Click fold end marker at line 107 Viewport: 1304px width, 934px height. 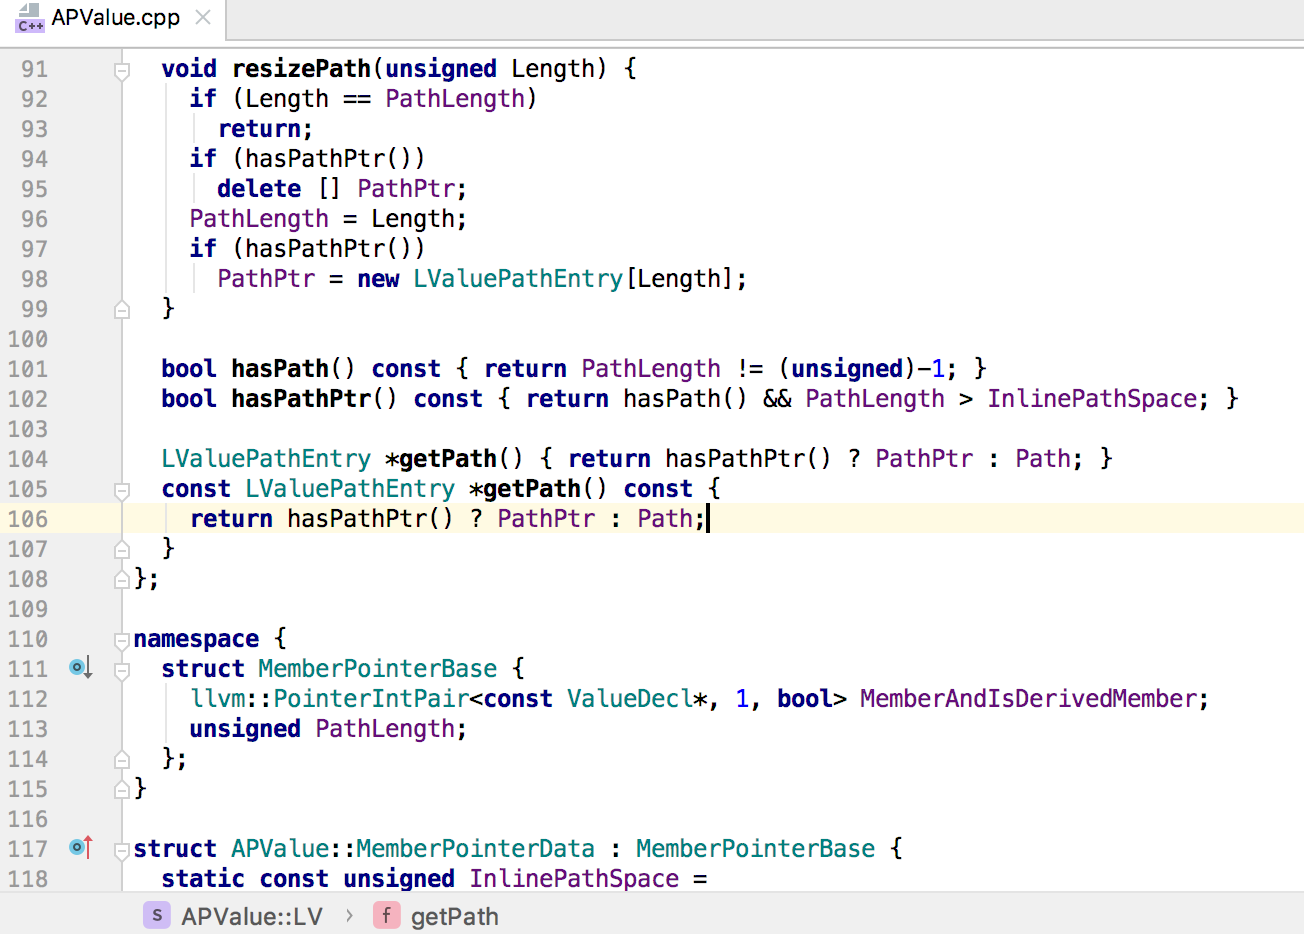pyautogui.click(x=122, y=549)
